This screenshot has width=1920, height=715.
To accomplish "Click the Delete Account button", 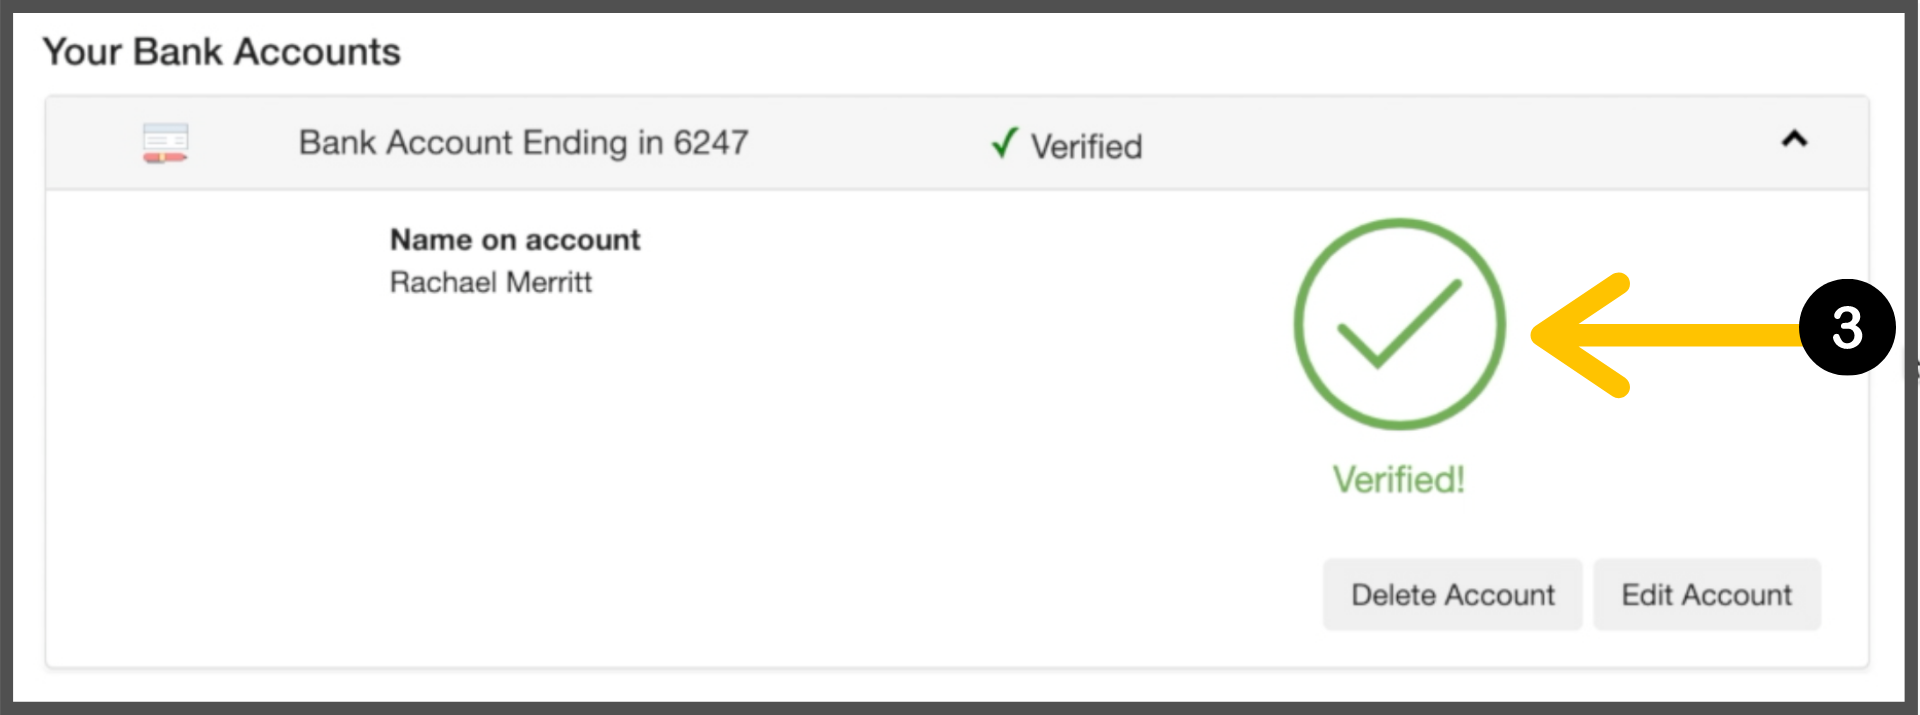I will pyautogui.click(x=1452, y=595).
